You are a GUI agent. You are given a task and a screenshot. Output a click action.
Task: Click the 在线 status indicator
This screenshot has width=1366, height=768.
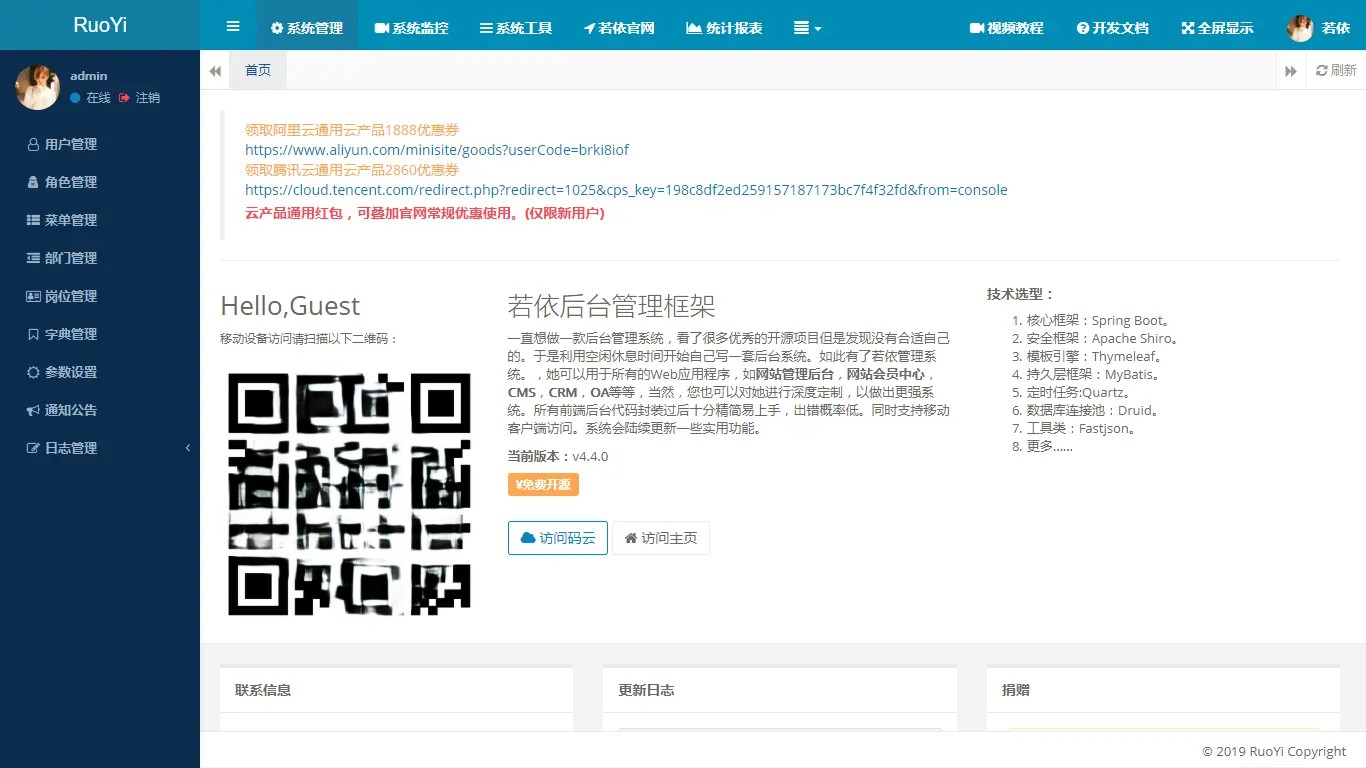(90, 98)
